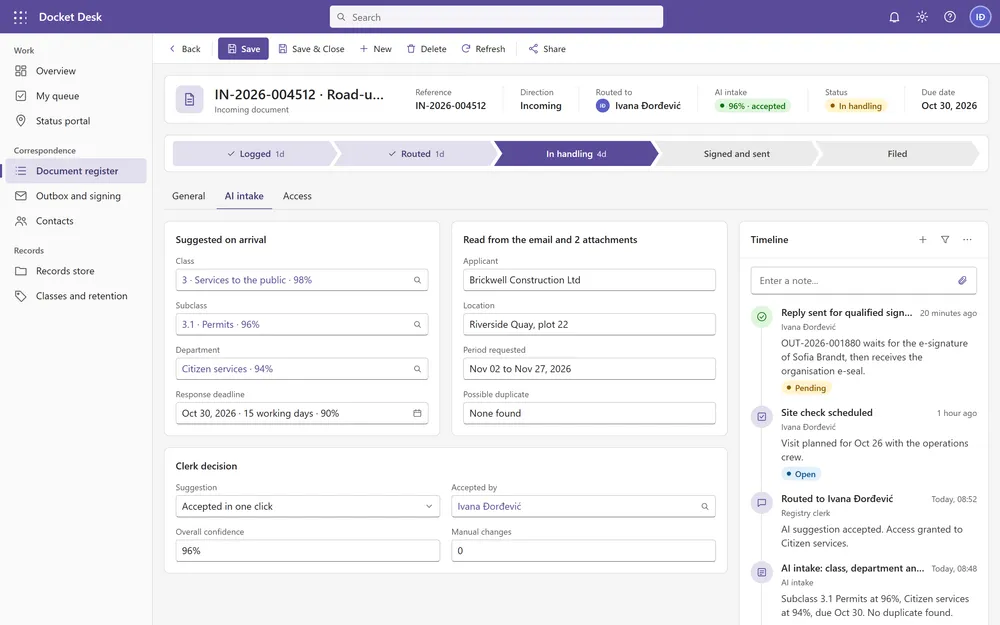Click the Applicant field
The image size is (1000, 625).
click(x=589, y=280)
